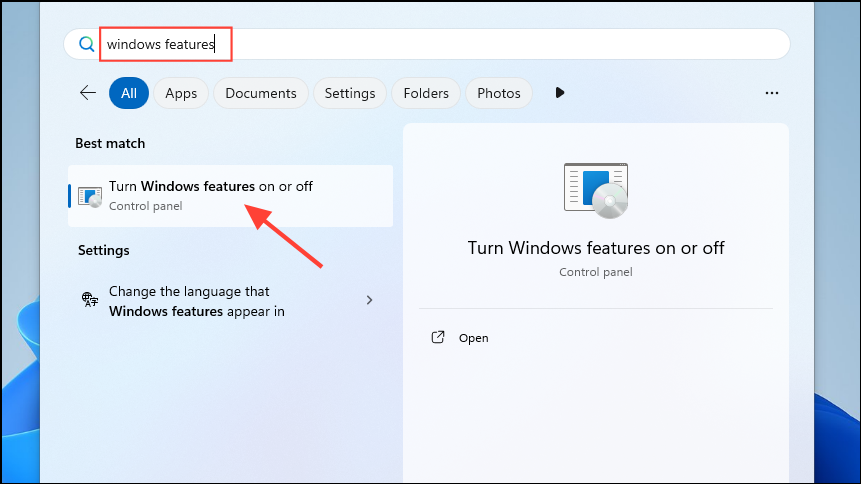Click the 'Control panel' caption in the preview pane
This screenshot has height=484, width=861.
pos(596,272)
